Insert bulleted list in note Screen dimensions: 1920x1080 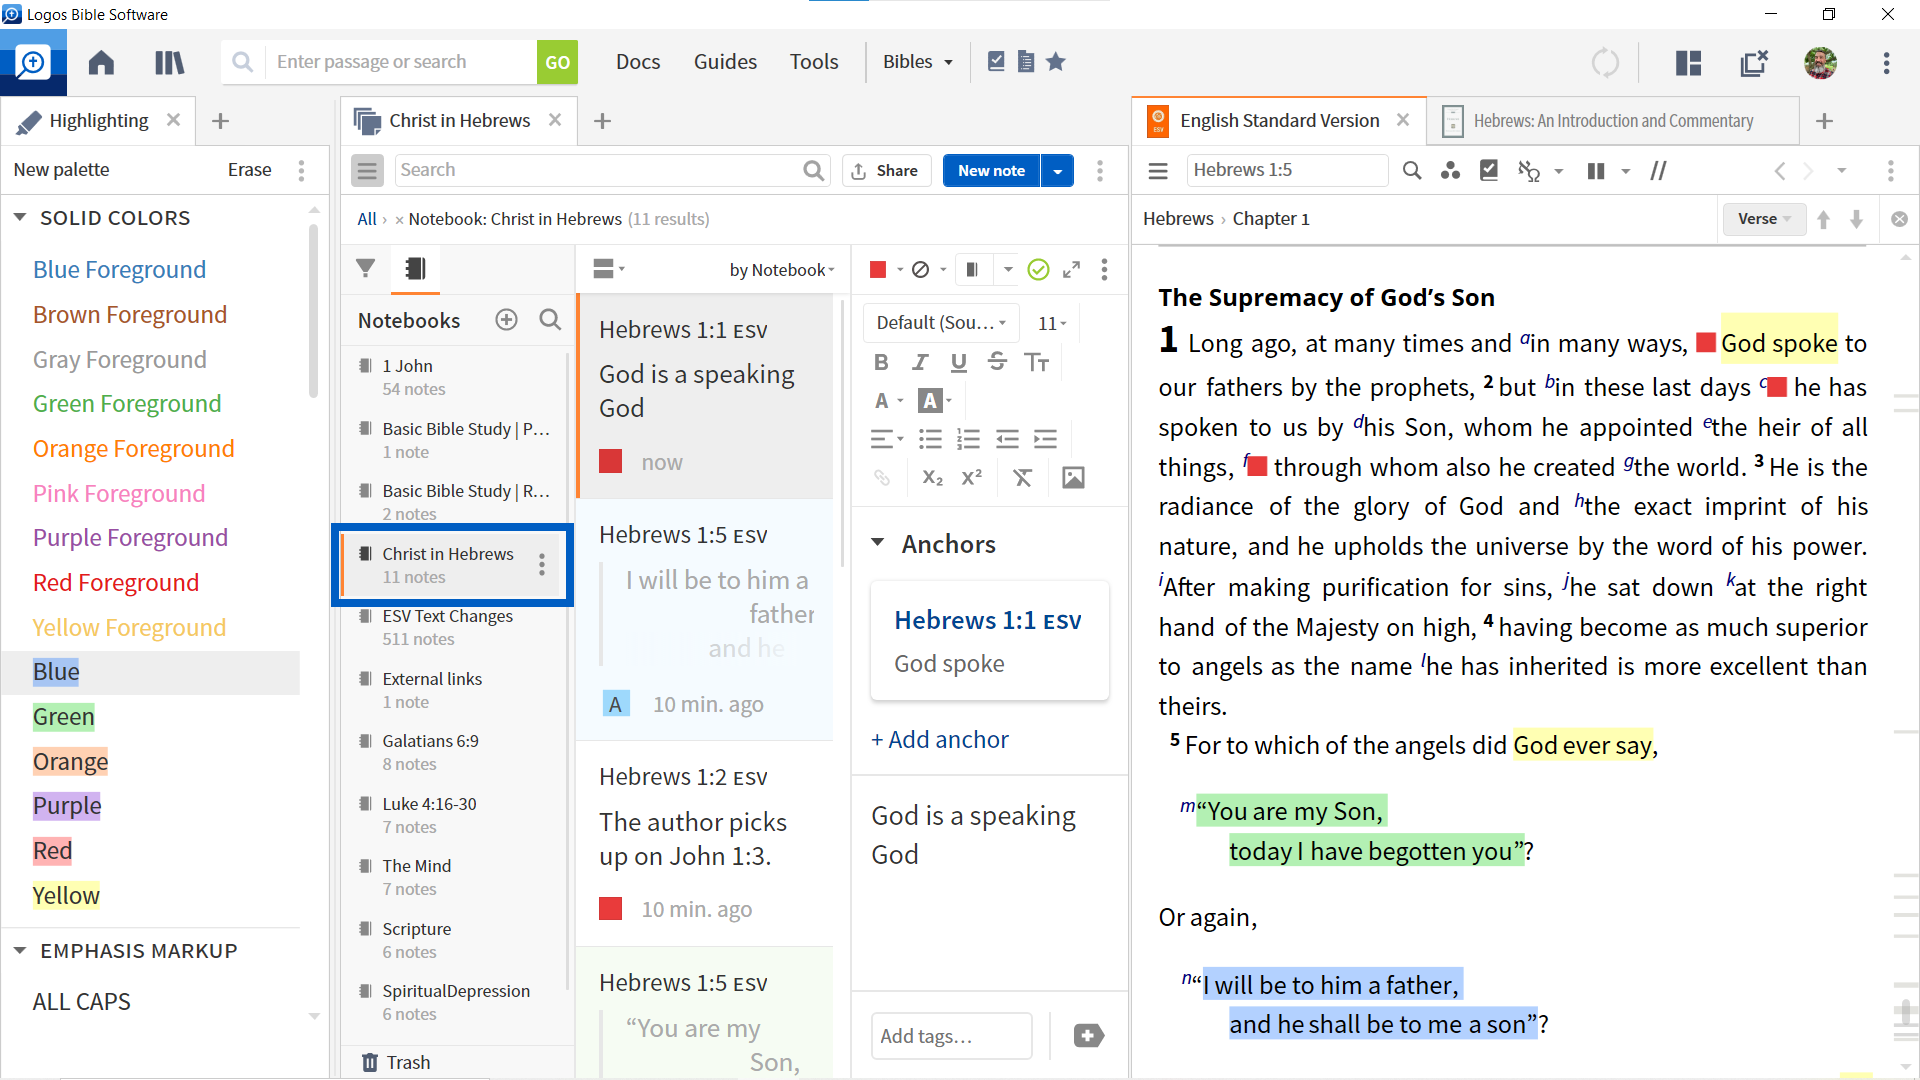click(x=930, y=439)
